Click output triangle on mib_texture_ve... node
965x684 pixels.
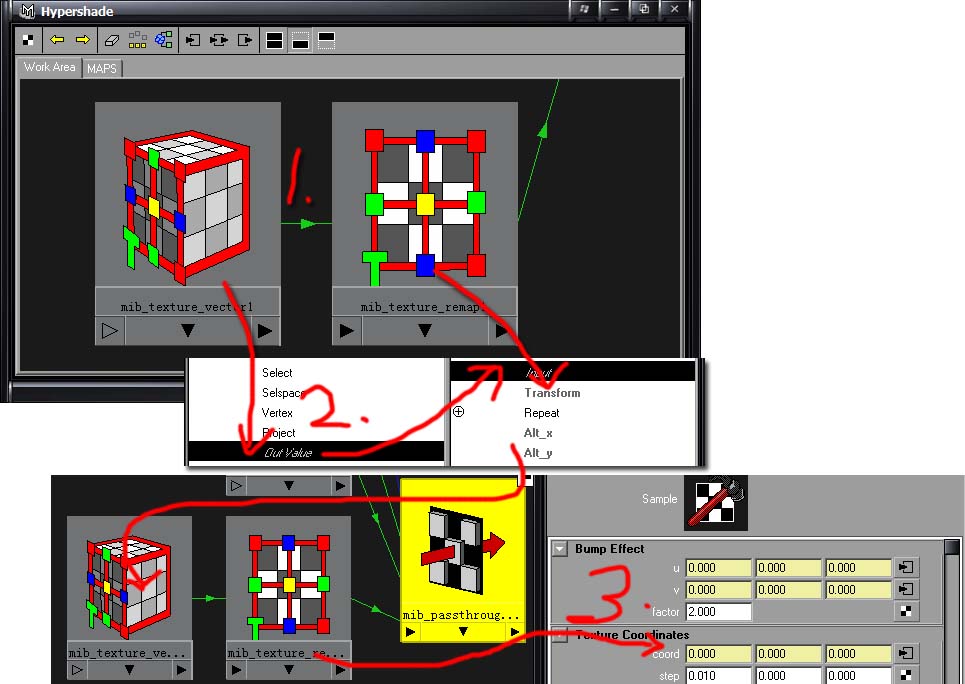(181, 670)
